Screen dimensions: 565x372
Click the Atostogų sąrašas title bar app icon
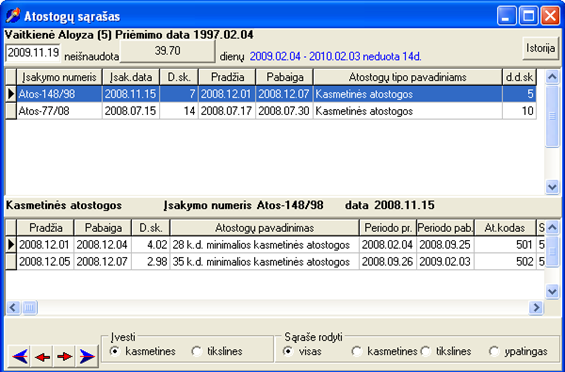pyautogui.click(x=13, y=16)
